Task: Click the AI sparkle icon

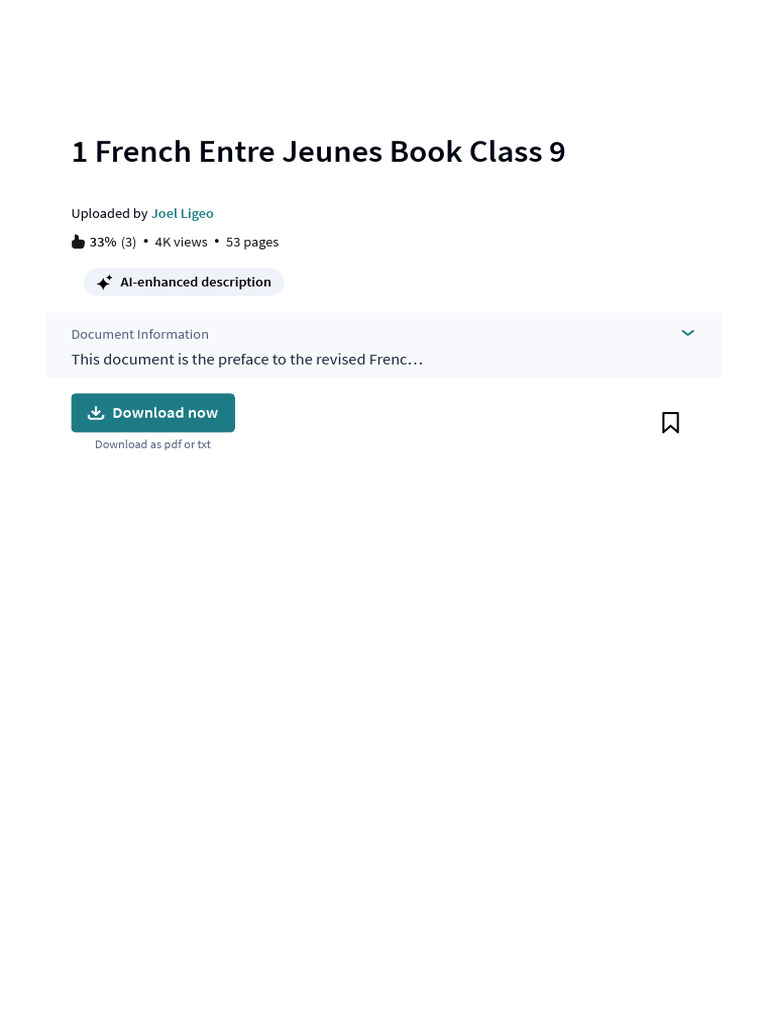Action: pos(104,283)
